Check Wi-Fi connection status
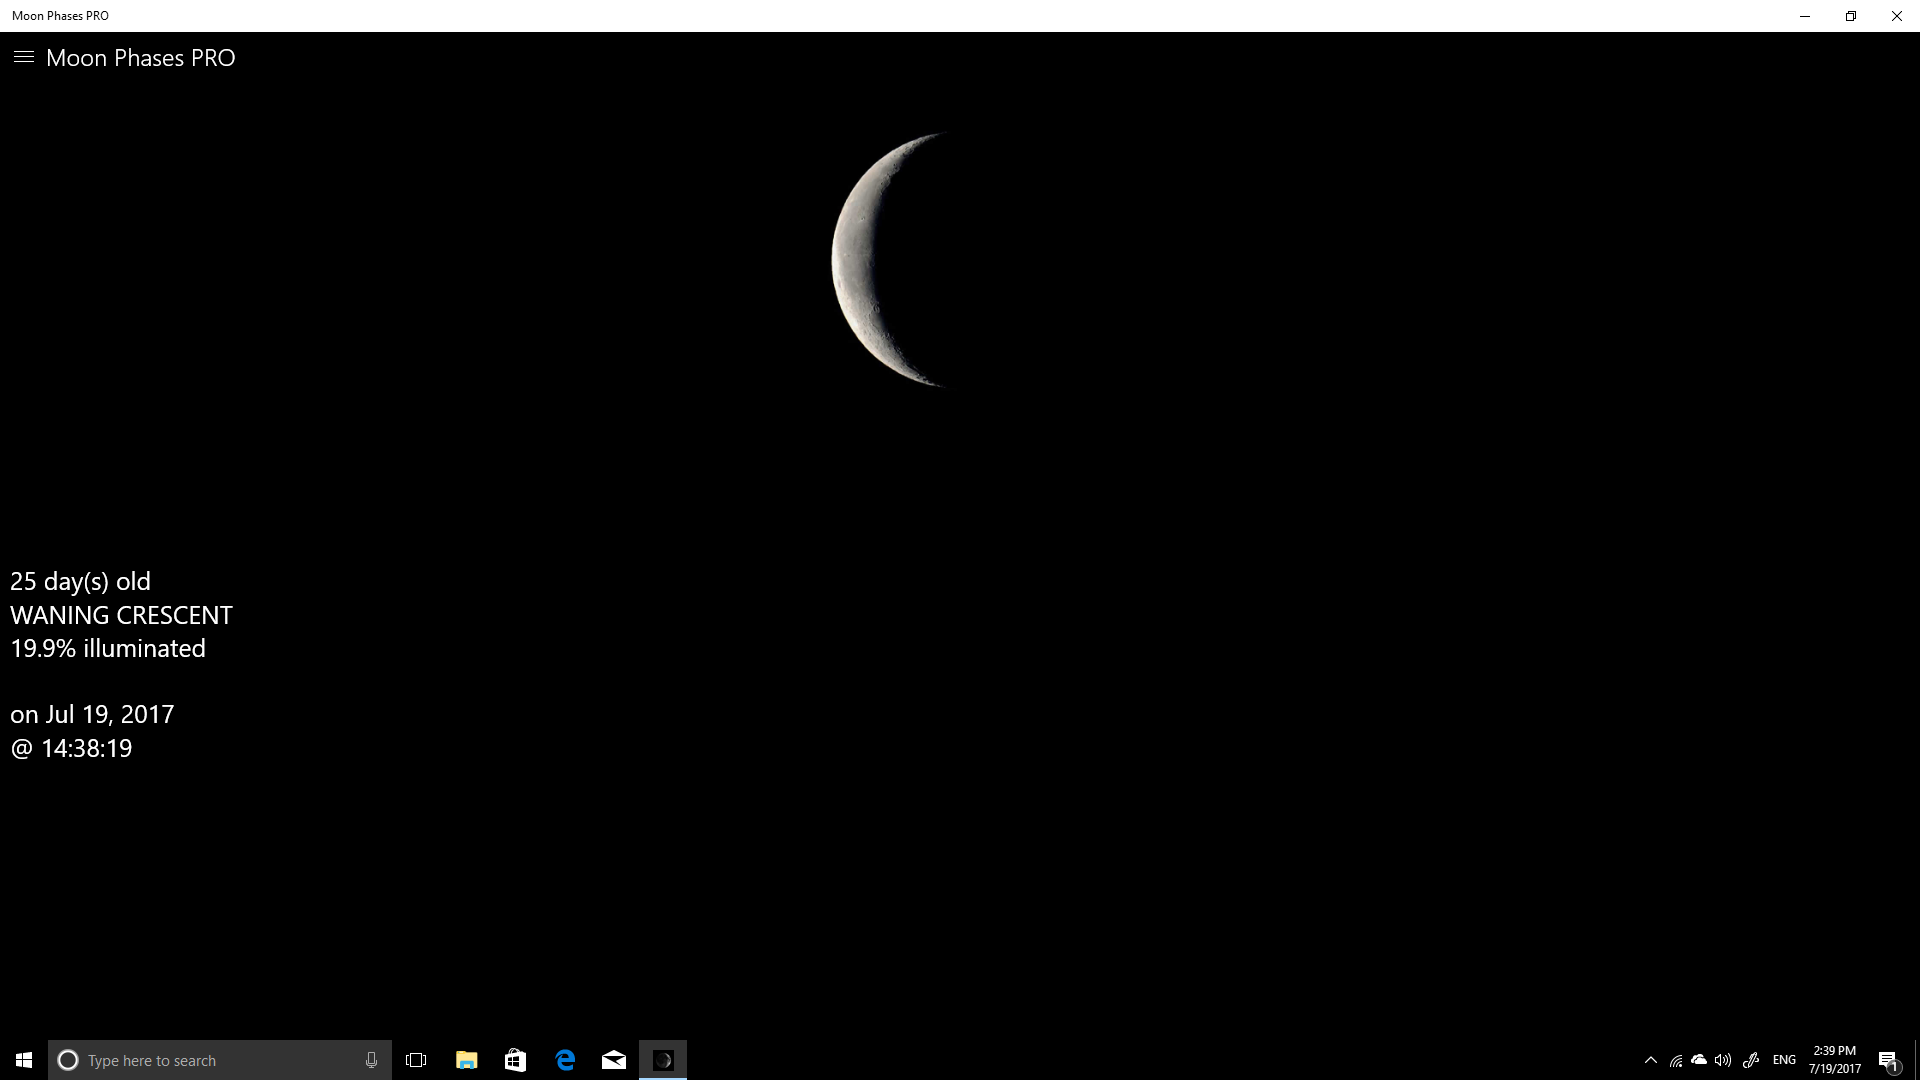The image size is (1920, 1080). [1676, 1059]
